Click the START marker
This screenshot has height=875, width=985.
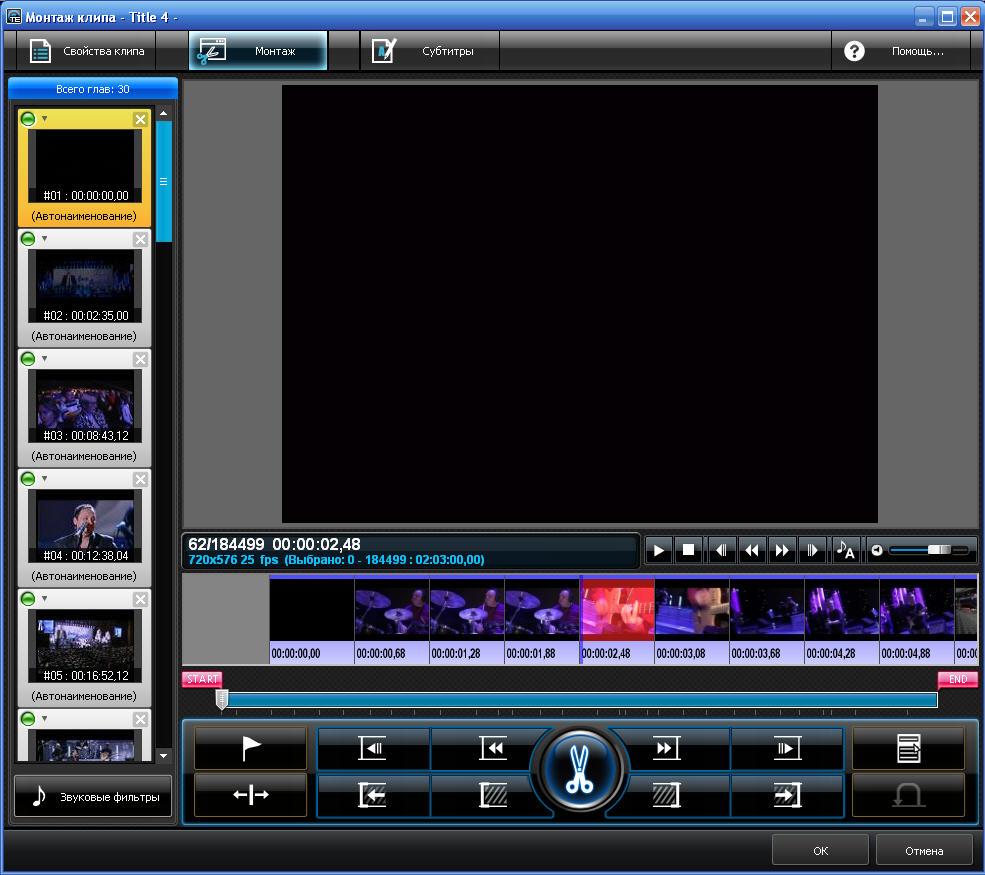pyautogui.click(x=202, y=679)
